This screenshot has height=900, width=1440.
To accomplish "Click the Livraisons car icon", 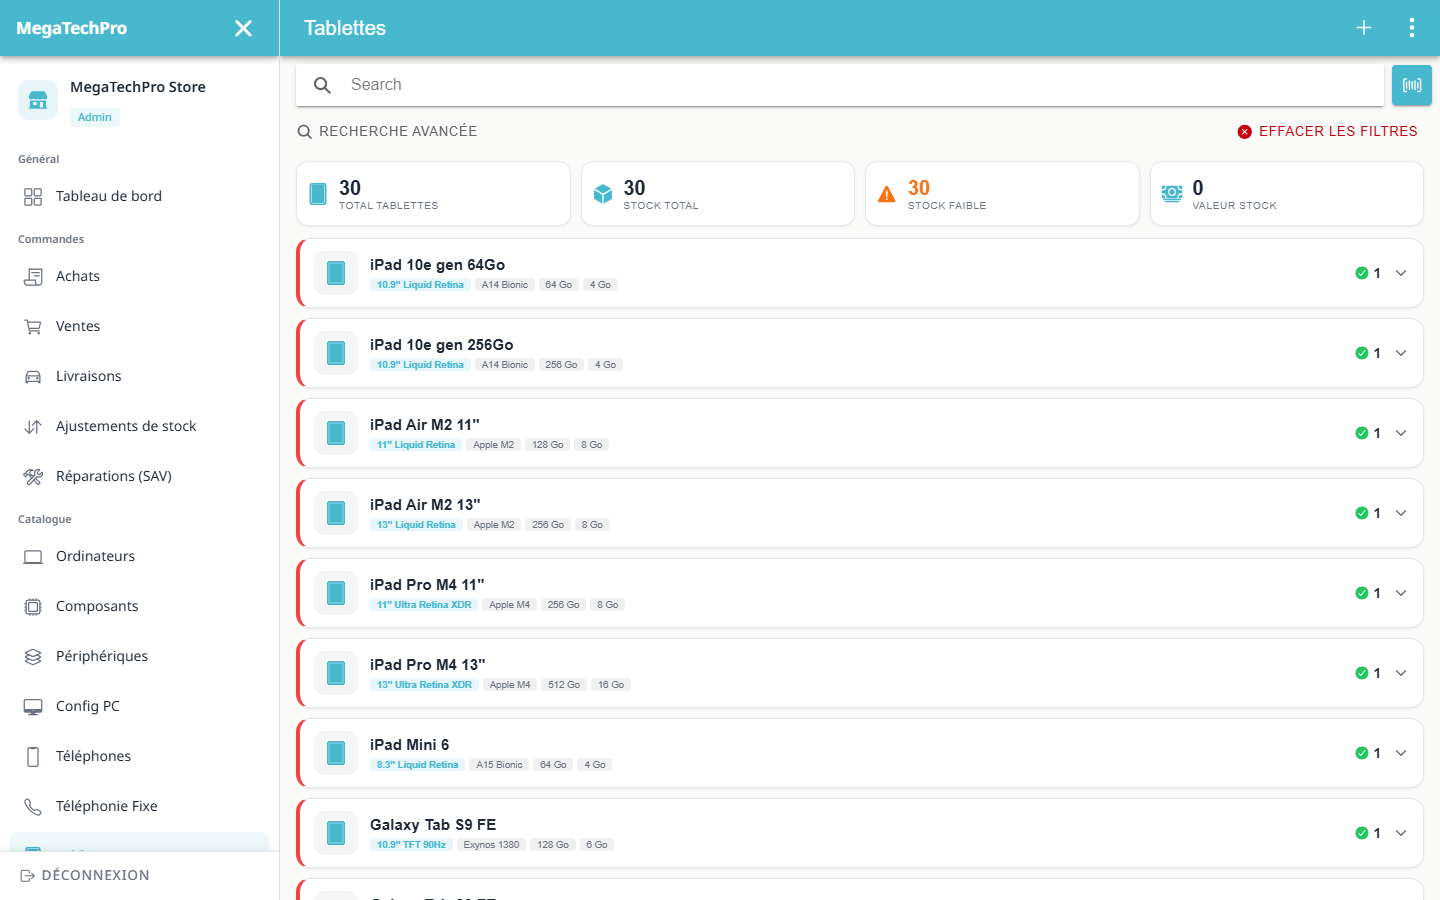I will 33,376.
